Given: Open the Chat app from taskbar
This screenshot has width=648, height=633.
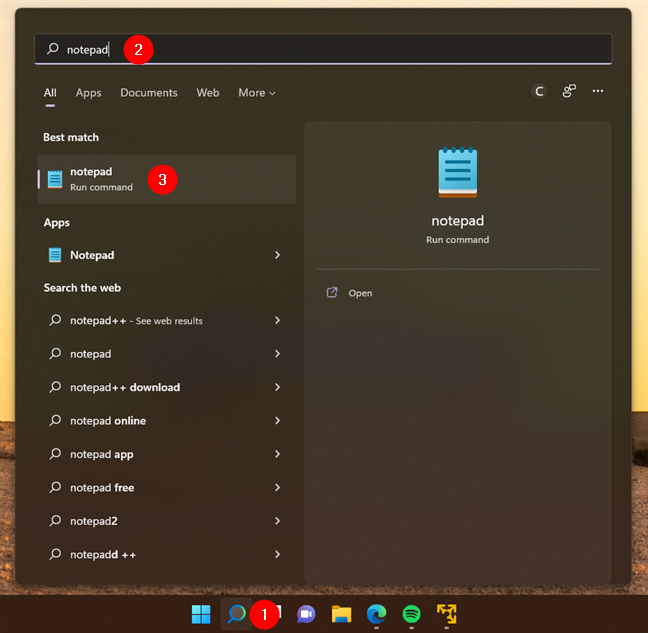Looking at the screenshot, I should [x=306, y=614].
